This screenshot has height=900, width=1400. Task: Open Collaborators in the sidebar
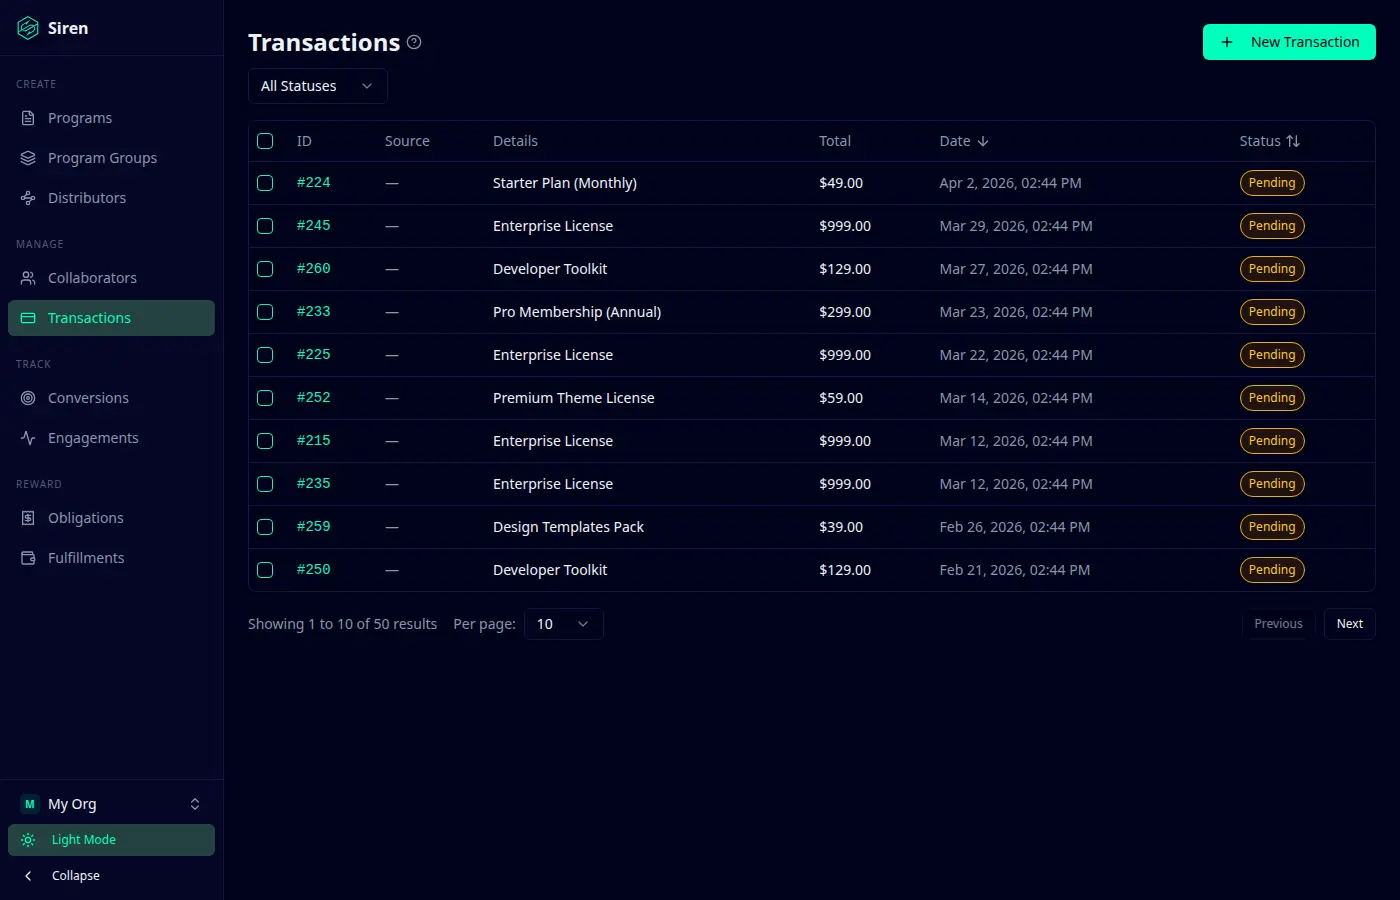click(111, 278)
